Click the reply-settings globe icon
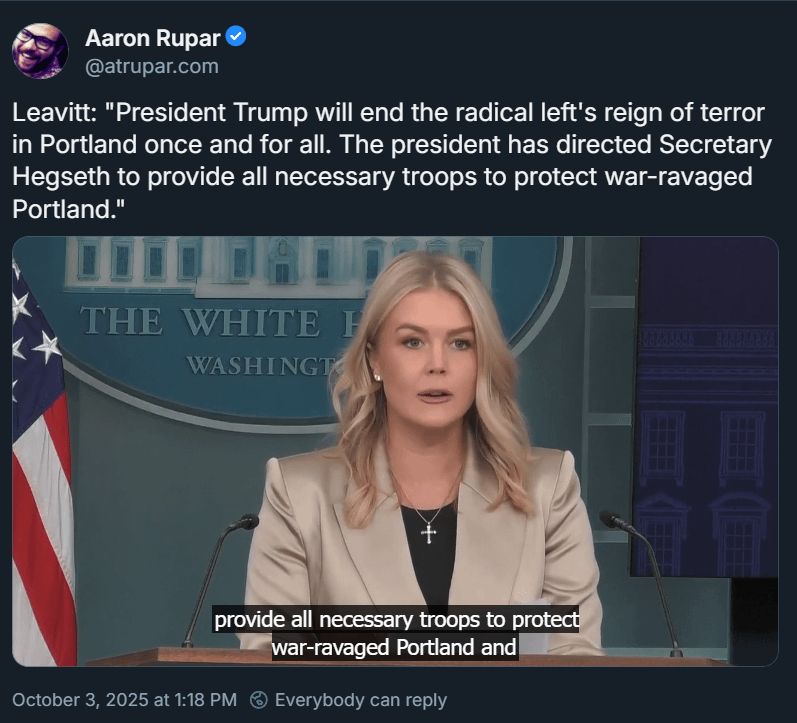The width and height of the screenshot is (797, 723). 259,700
